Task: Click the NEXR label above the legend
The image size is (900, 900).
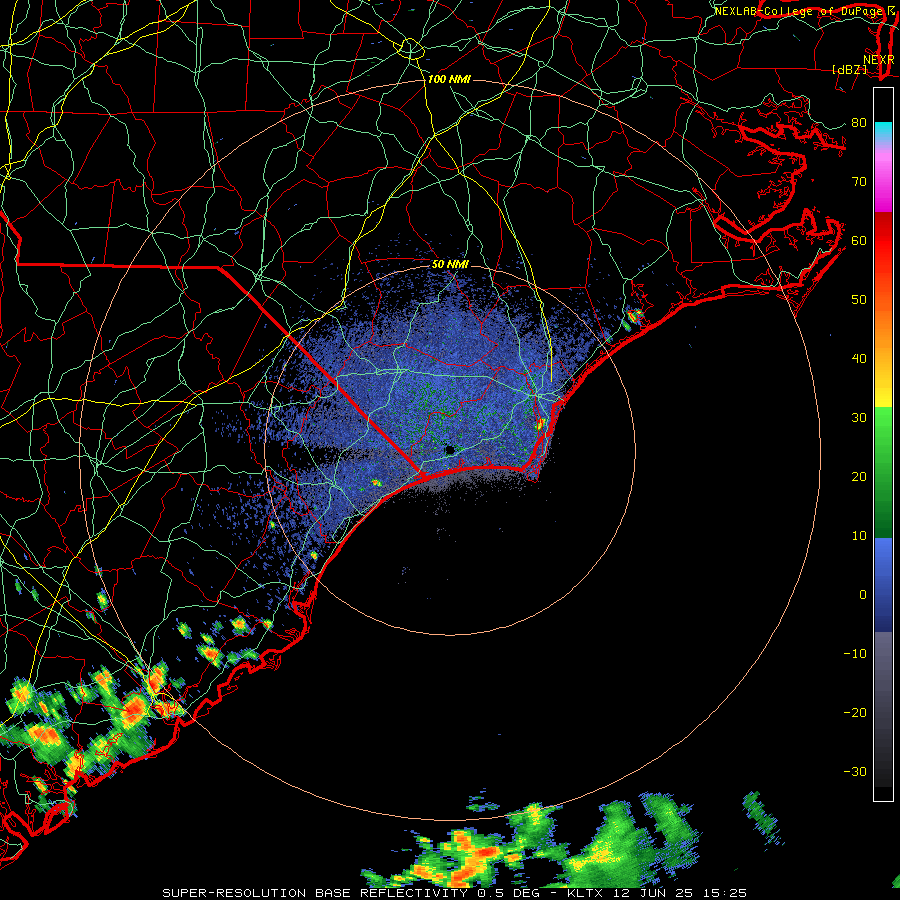Action: 878,59
